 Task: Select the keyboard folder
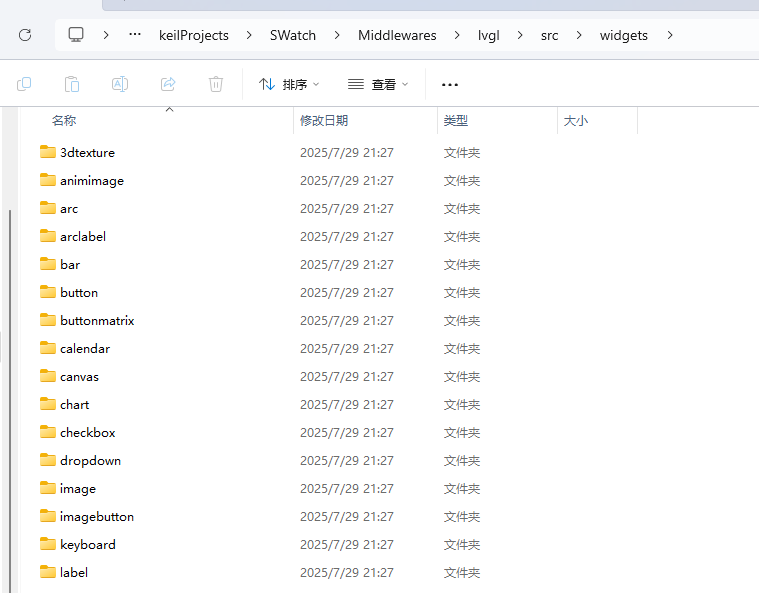pyautogui.click(x=87, y=545)
